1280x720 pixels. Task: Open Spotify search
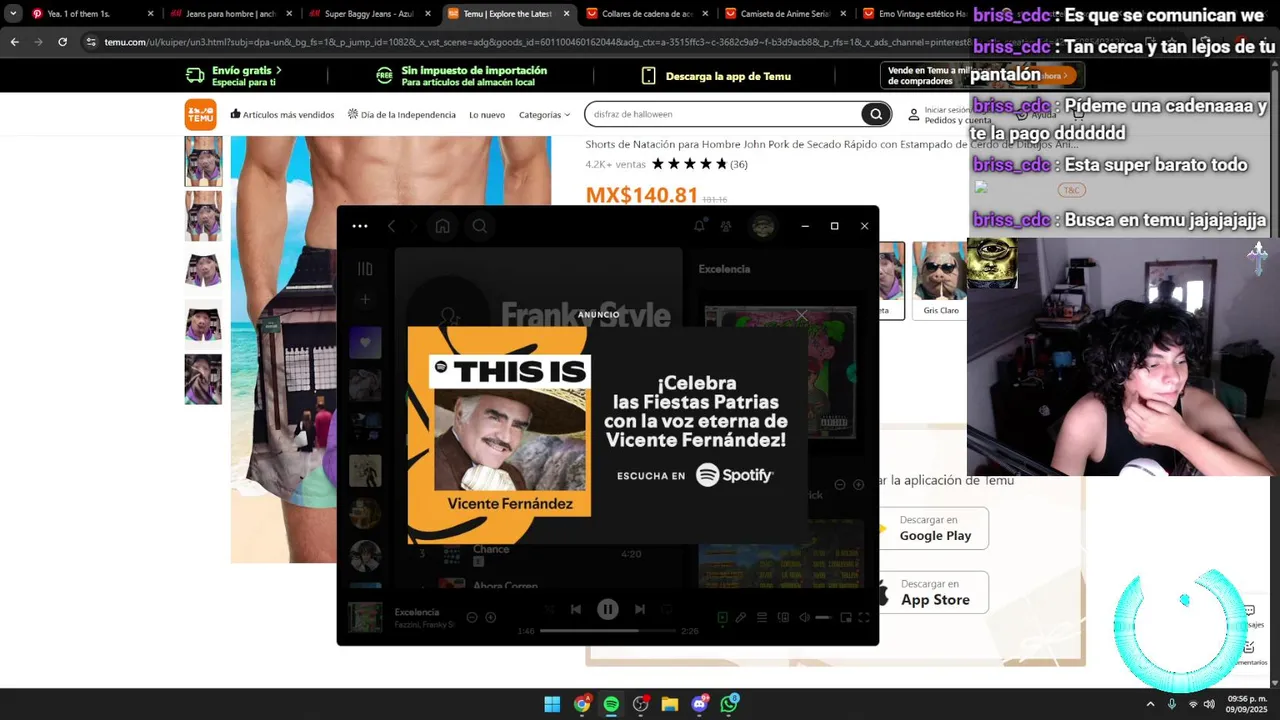pyautogui.click(x=480, y=226)
